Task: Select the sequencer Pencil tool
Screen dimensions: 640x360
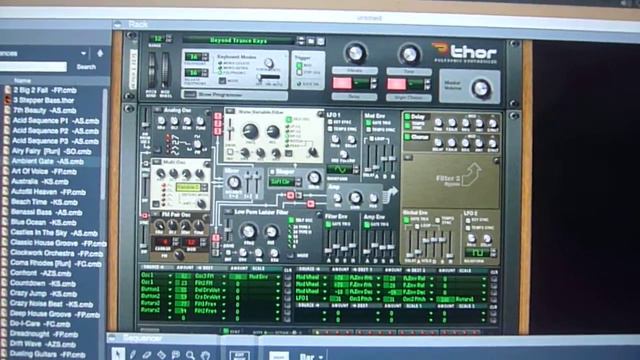Action: click(x=133, y=354)
